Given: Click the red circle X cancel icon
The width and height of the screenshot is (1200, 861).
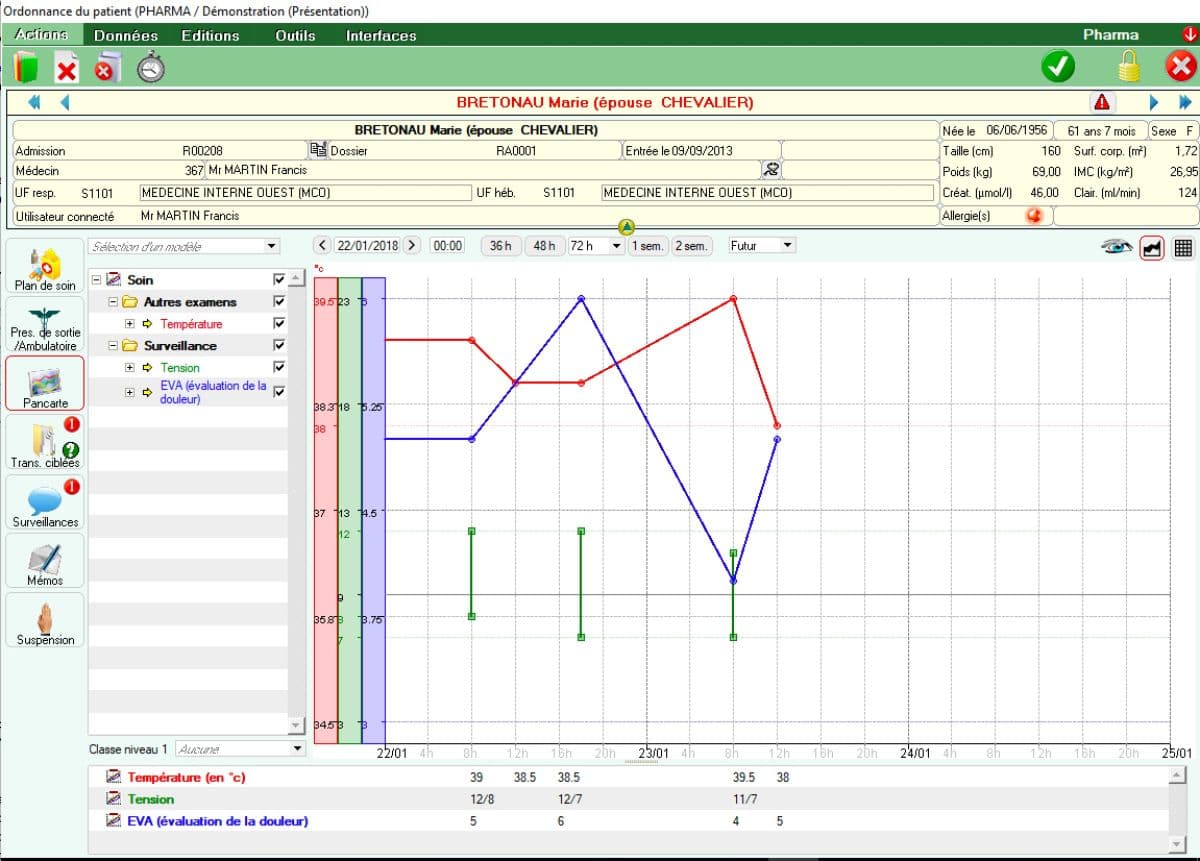Looking at the screenshot, I should click(1181, 67).
